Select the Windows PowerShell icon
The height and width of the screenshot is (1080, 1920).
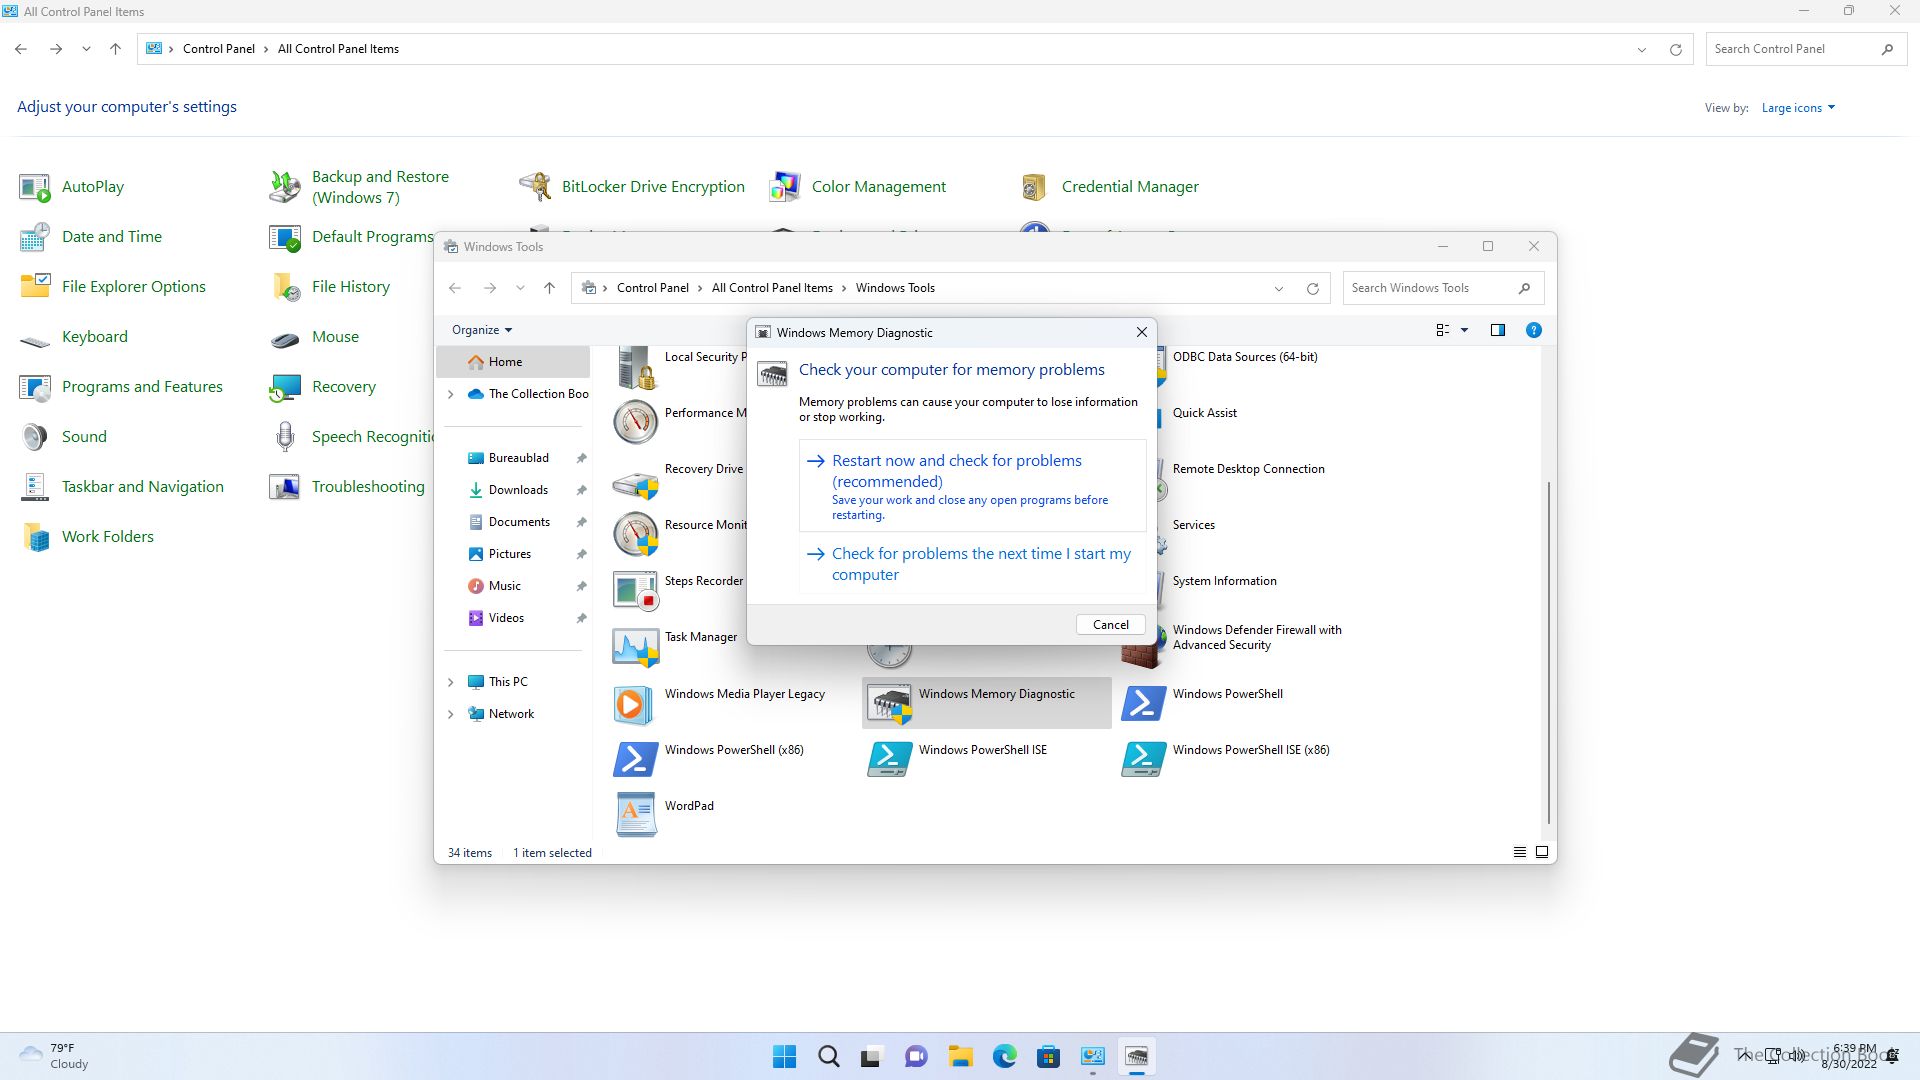point(1143,704)
